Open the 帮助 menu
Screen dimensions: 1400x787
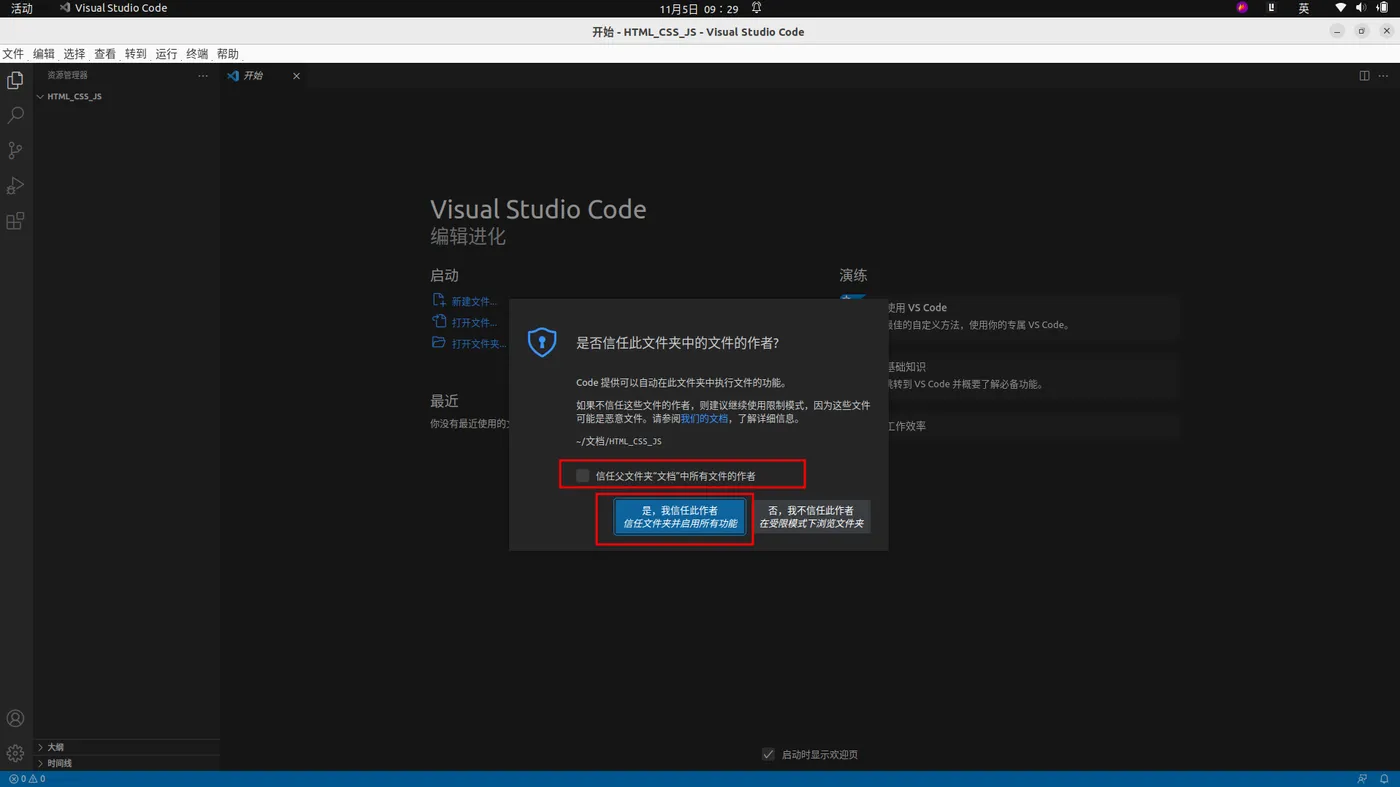tap(228, 54)
